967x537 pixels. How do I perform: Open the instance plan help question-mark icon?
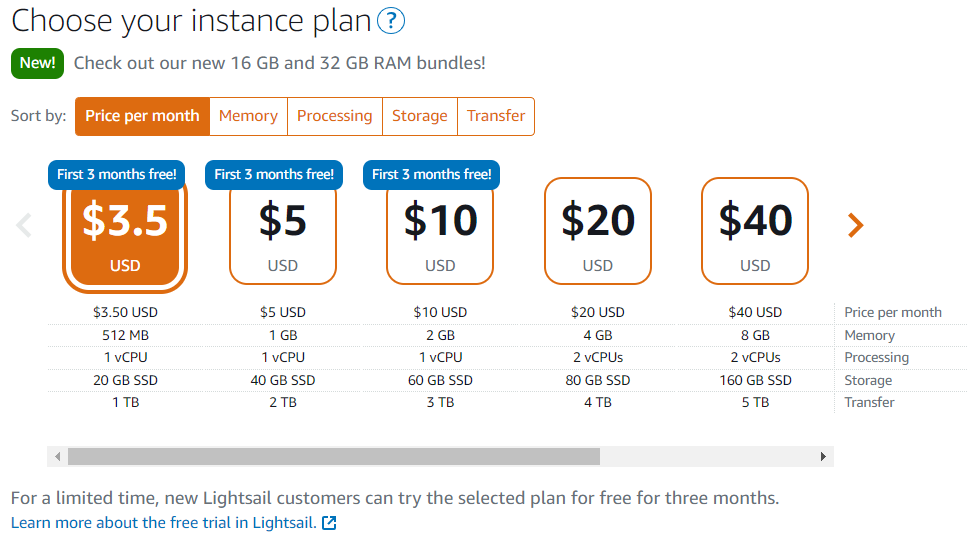(390, 20)
